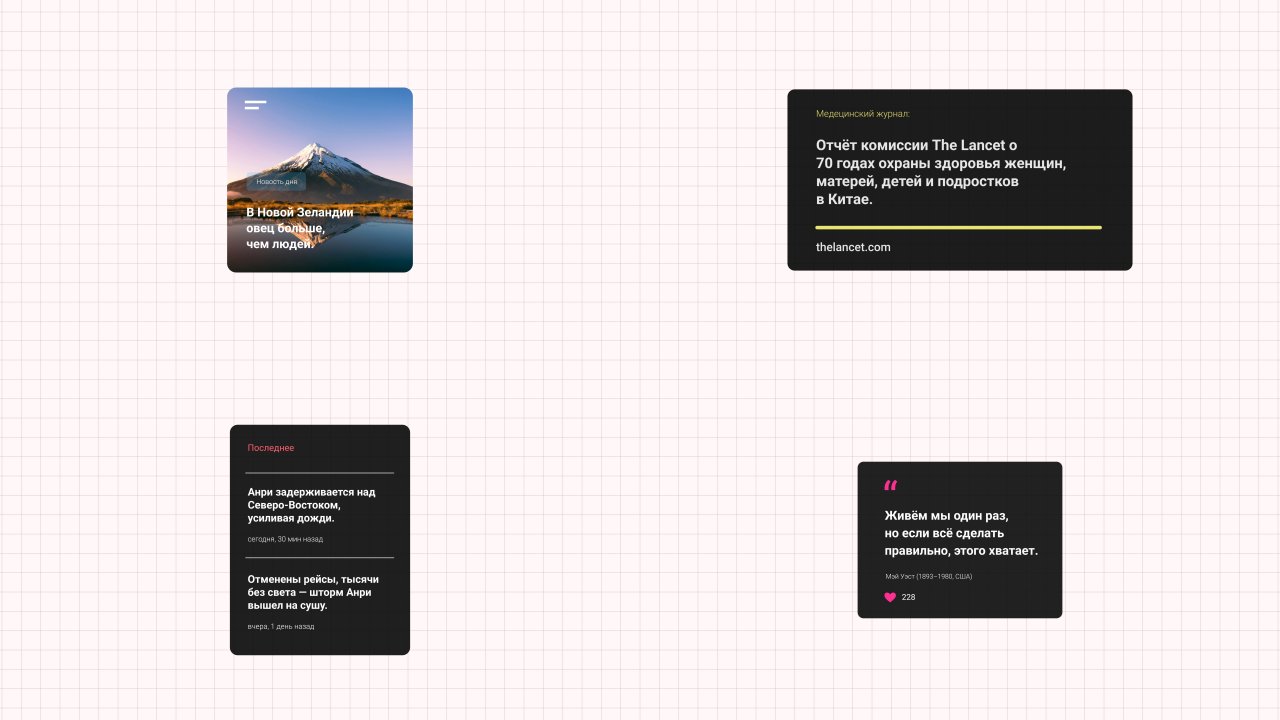Click timestamp "сегодня, 30 мин назад"
The width and height of the screenshot is (1280, 720).
[285, 539]
